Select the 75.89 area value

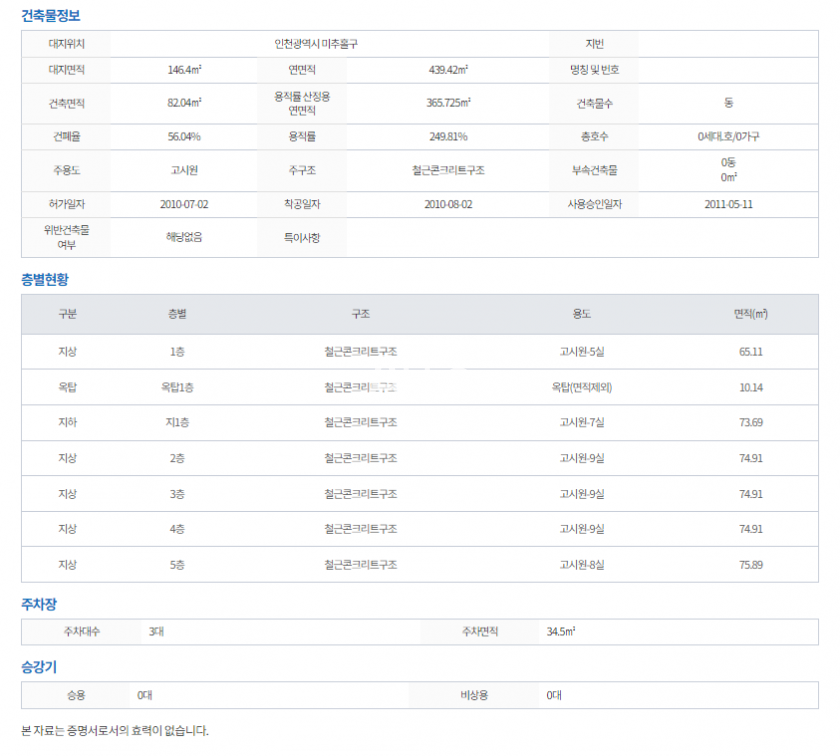[x=751, y=565]
